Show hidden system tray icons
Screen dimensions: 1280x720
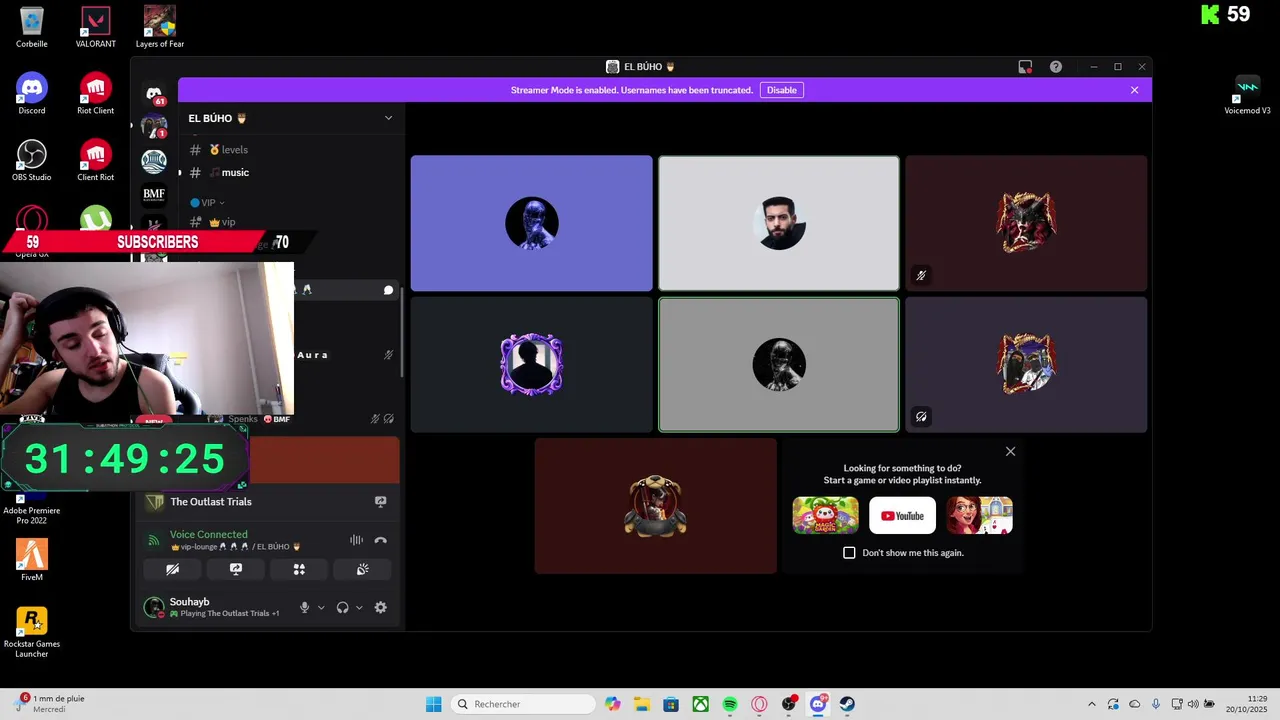tap(1091, 704)
